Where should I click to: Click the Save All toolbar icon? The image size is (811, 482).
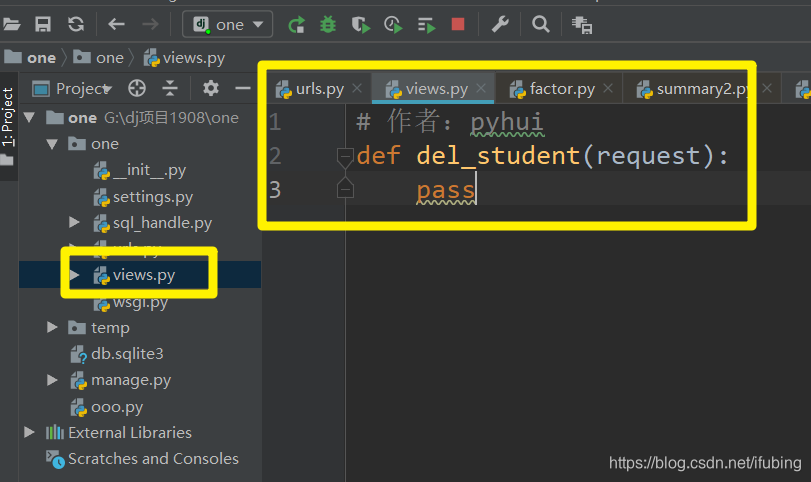43,24
